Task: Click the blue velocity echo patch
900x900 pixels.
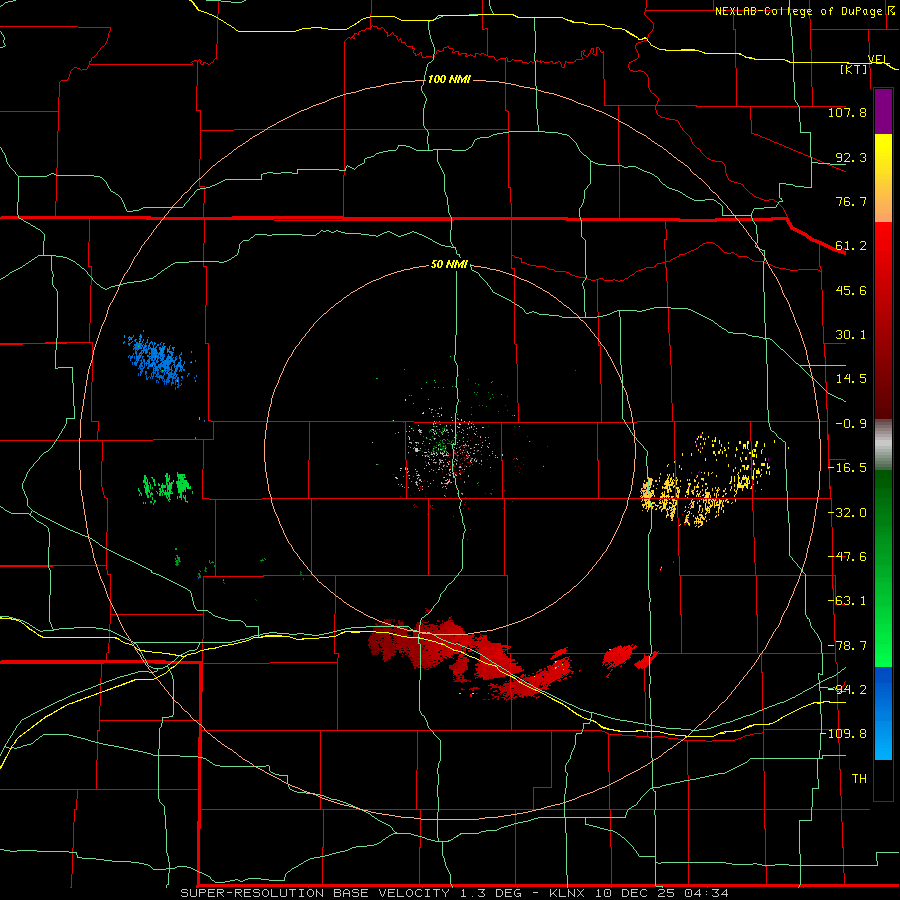Action: tap(158, 360)
